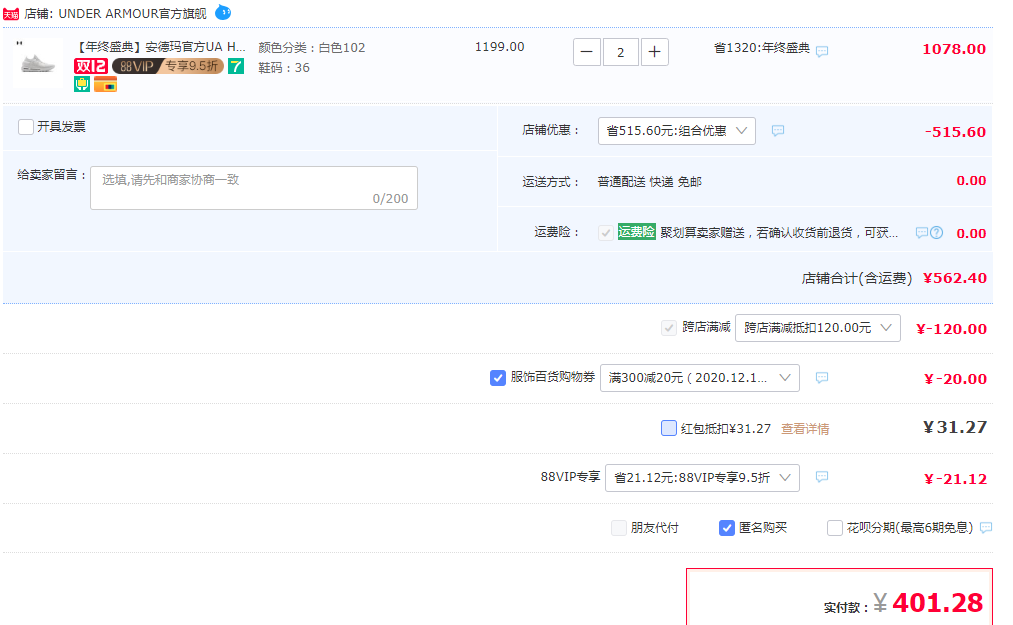1013x625 pixels.
Task: Expand the 省21.12元:88VIP专享9.5折 dropdown
Action: click(x=702, y=478)
